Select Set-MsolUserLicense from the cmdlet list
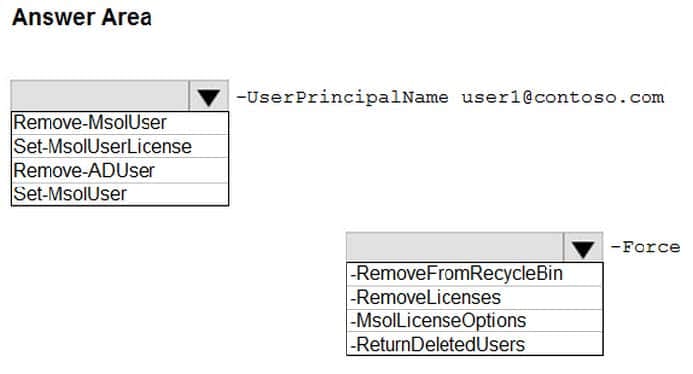 coord(120,146)
